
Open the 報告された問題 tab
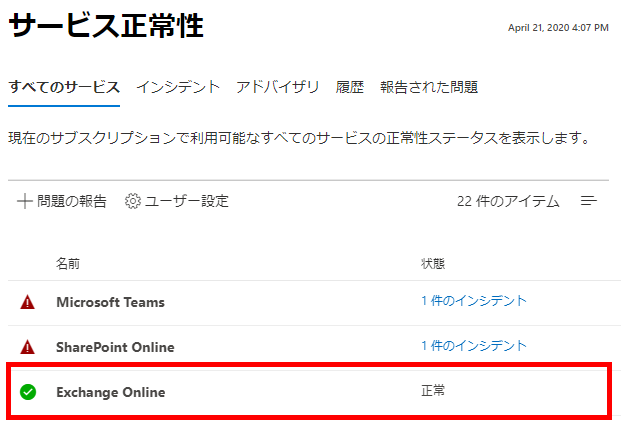coord(429,87)
